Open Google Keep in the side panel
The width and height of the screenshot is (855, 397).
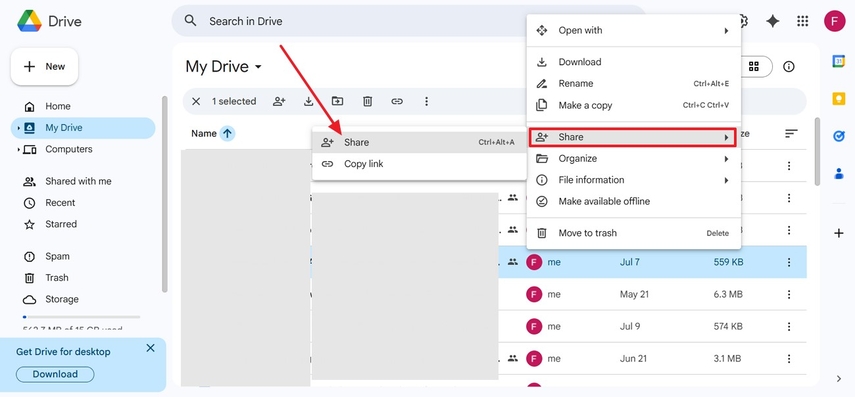839,99
